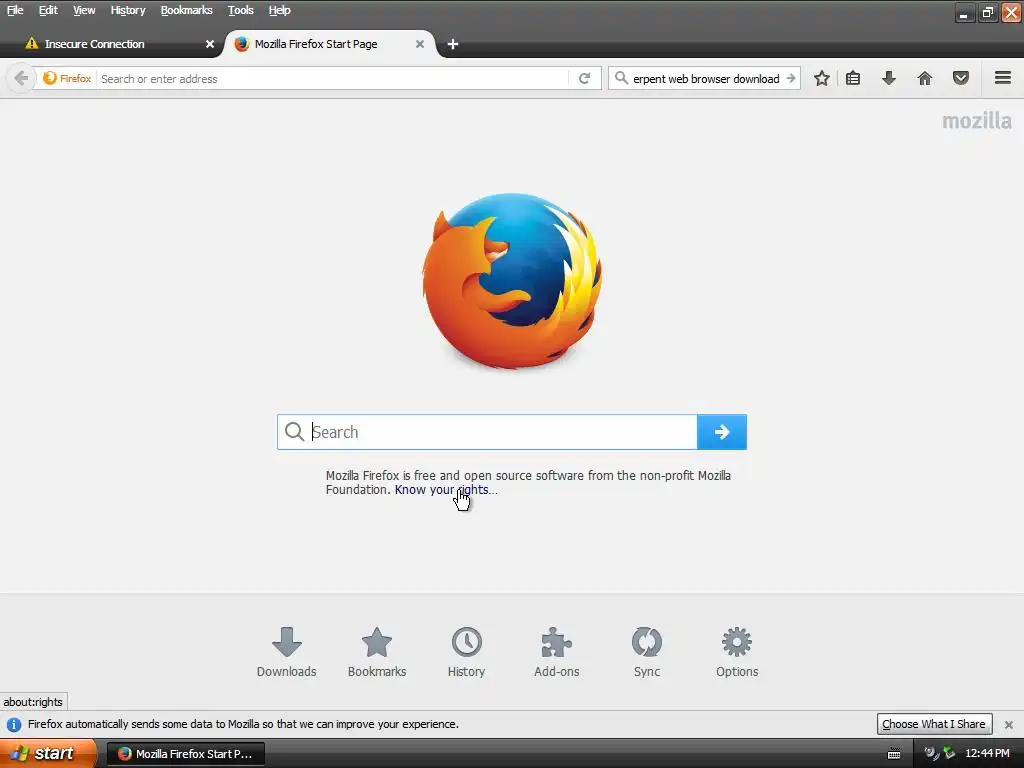Open the Help menu
Viewport: 1024px width, 768px height.
pos(280,10)
